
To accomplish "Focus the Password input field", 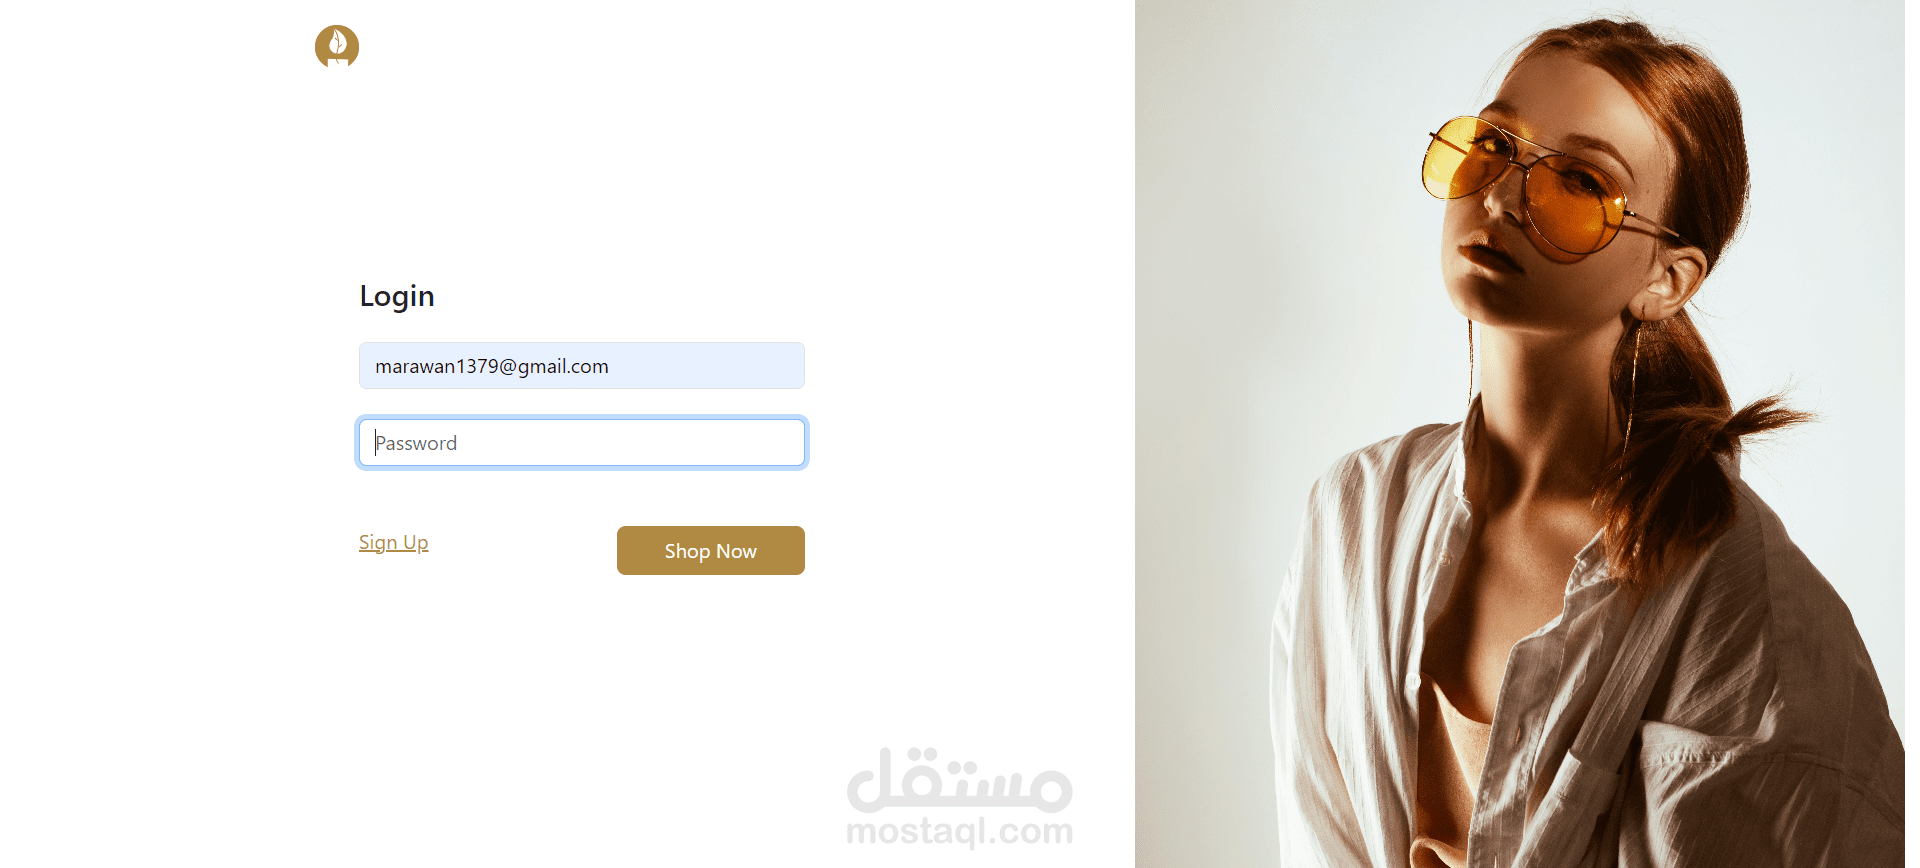I will (582, 443).
